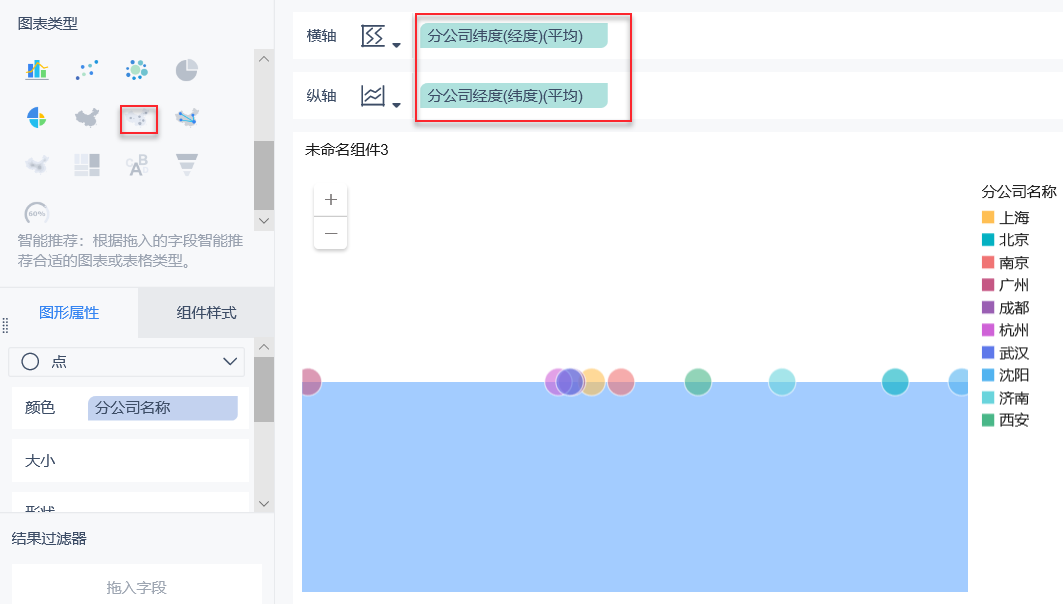
Task: Open the 图形属性 tab
Action: click(69, 312)
